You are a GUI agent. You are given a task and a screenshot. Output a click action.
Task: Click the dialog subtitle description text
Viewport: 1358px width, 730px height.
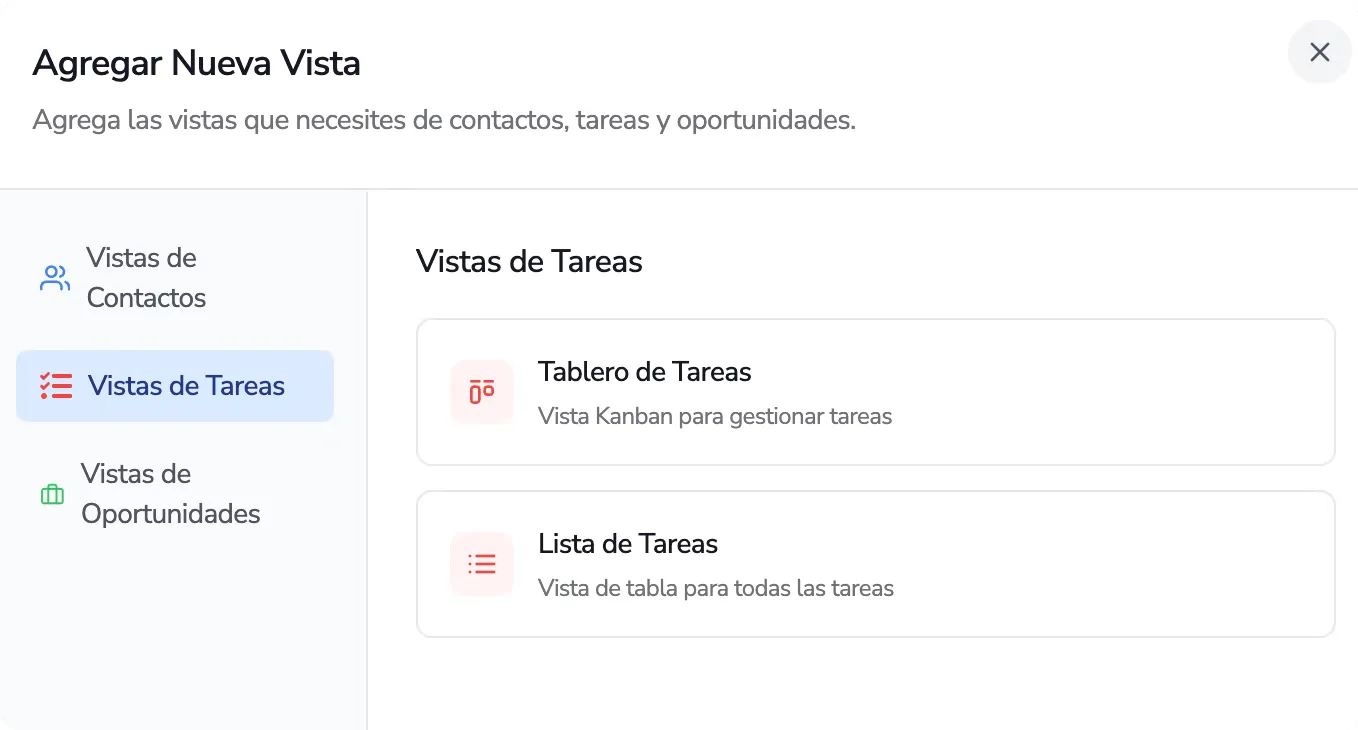444,119
